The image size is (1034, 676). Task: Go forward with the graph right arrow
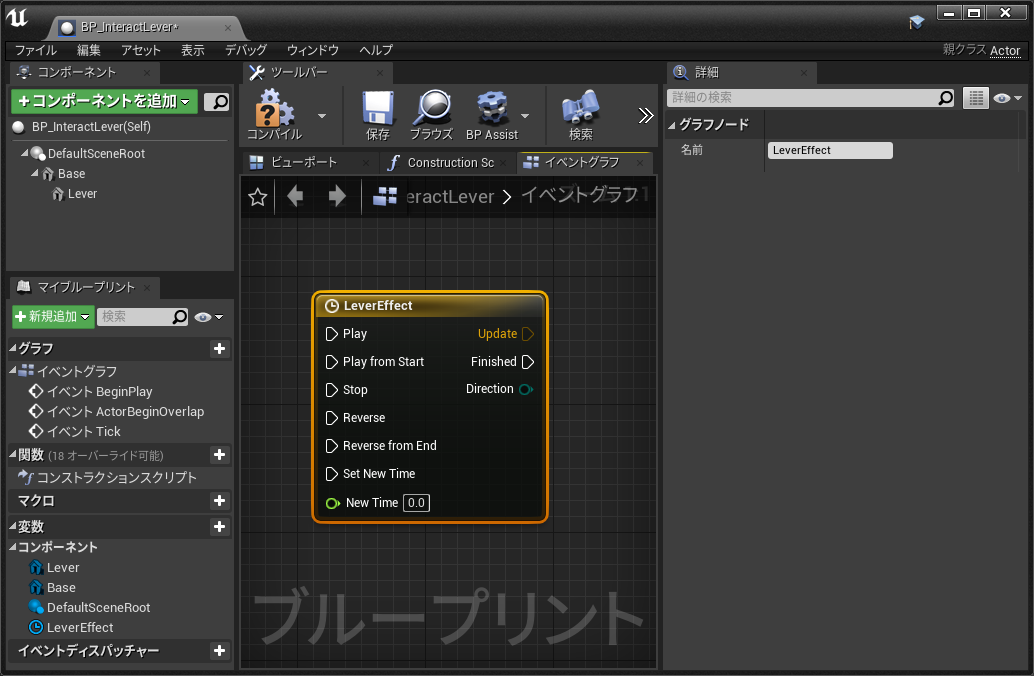[x=337, y=196]
